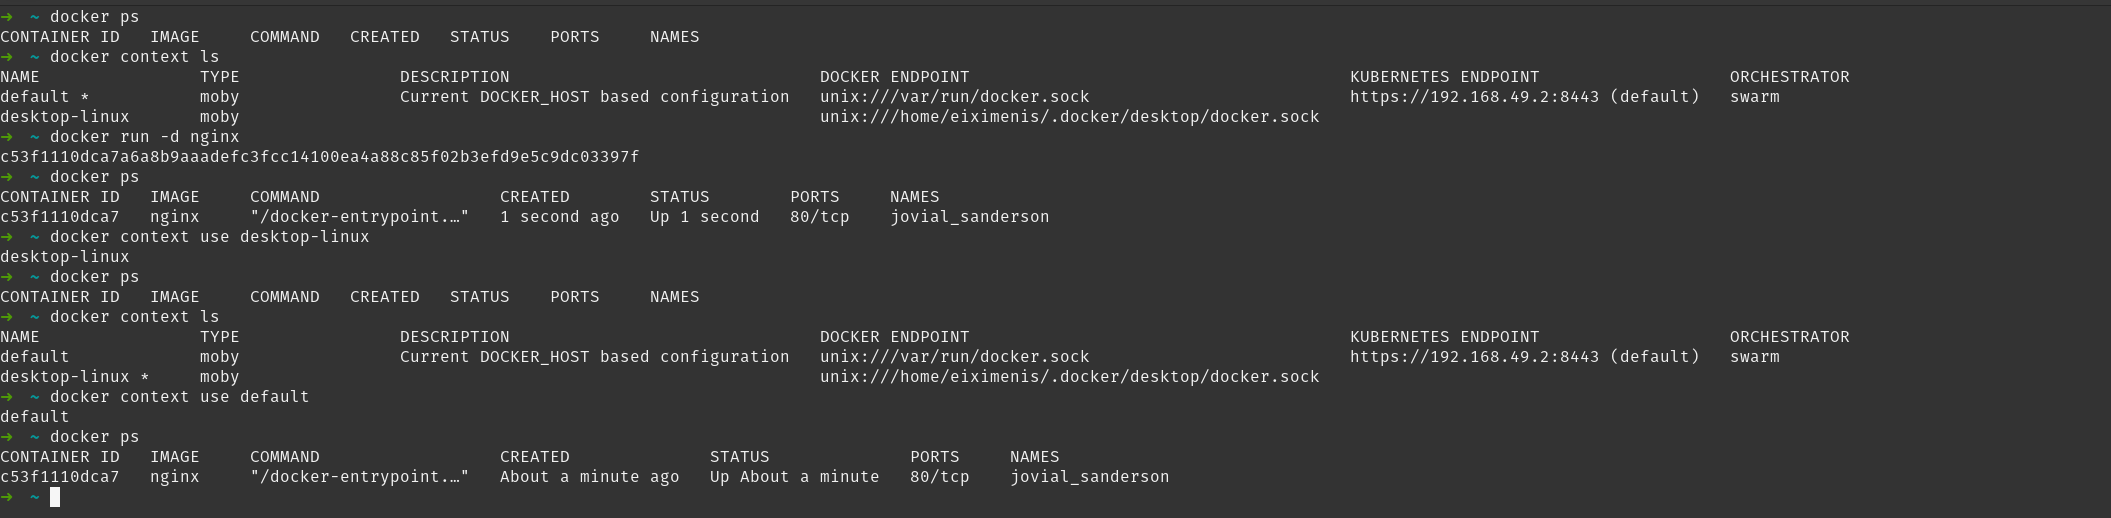Click the "docker context use desktop-linux" command
2111x518 pixels.
tap(209, 237)
